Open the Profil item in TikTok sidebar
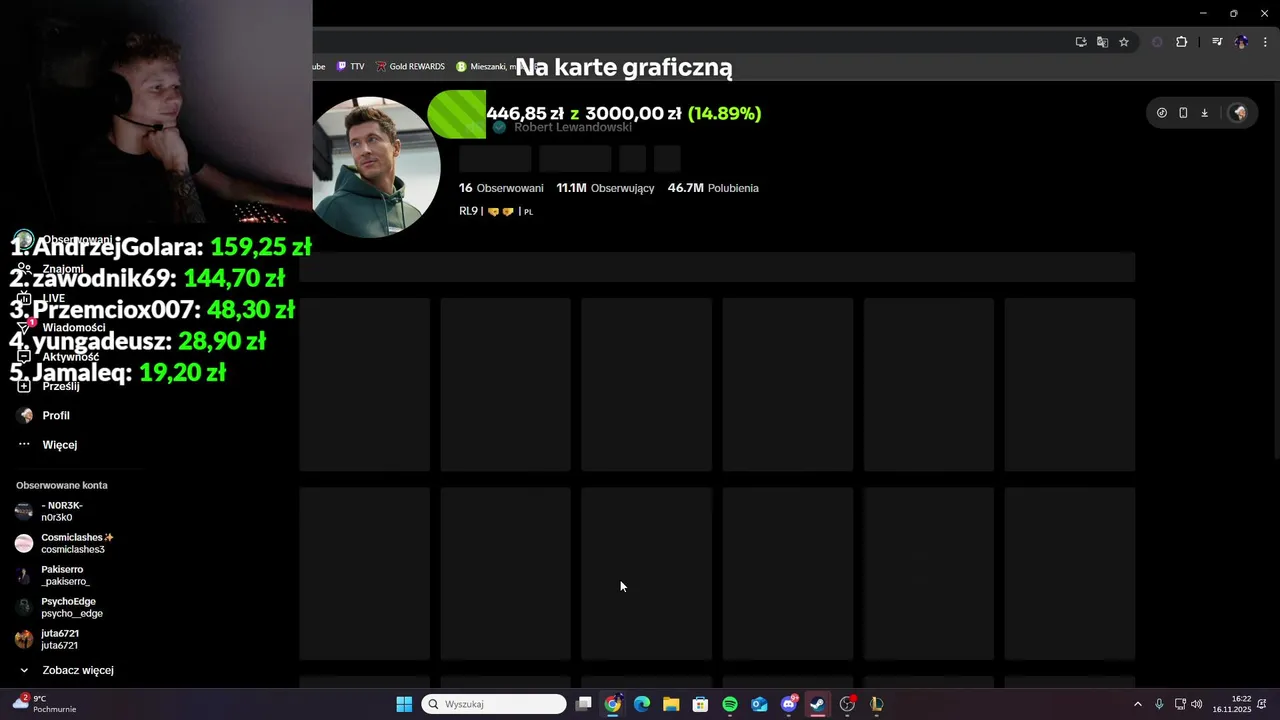 point(43,415)
